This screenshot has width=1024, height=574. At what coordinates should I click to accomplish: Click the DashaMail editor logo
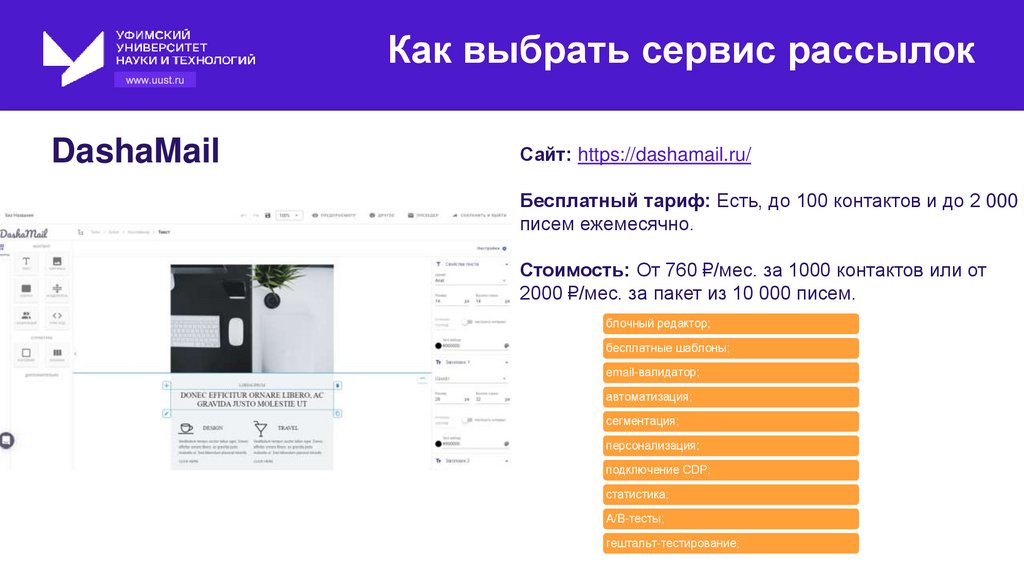pos(24,233)
